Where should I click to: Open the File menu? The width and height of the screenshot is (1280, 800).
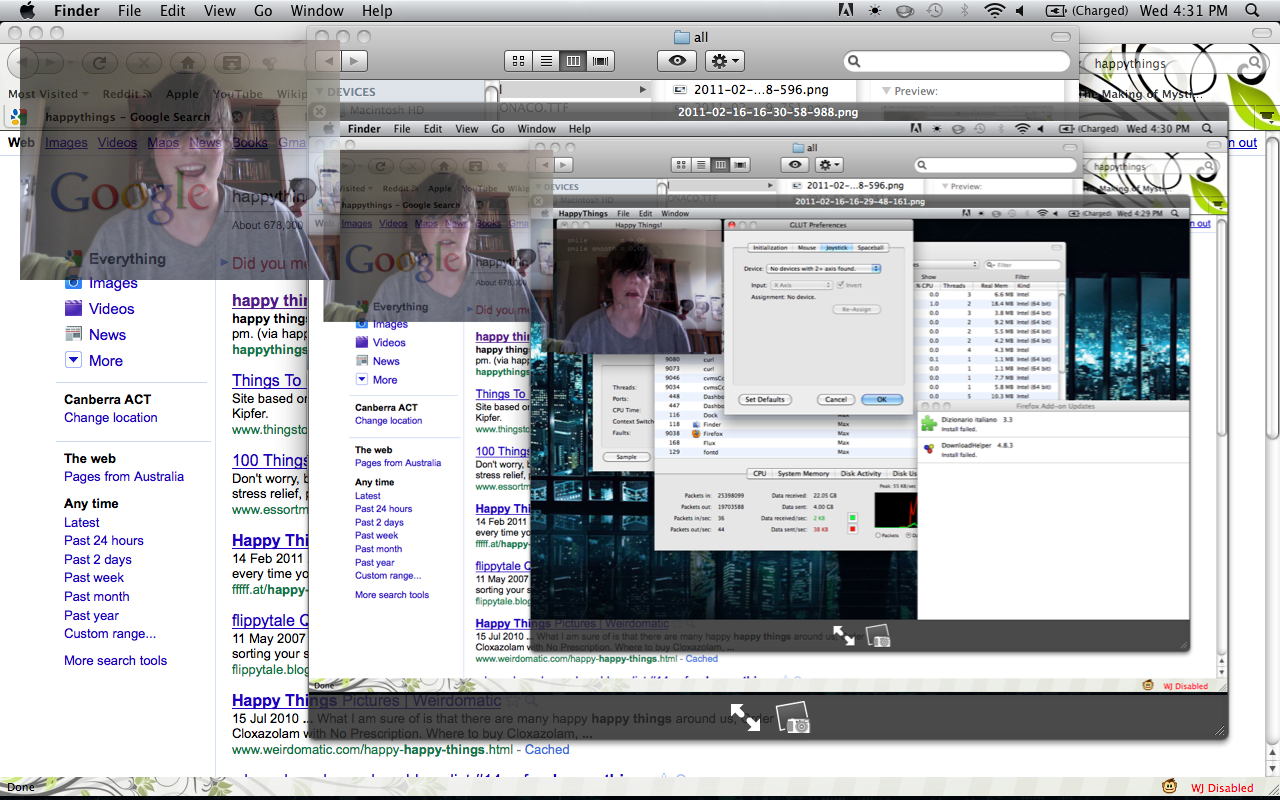tap(129, 11)
